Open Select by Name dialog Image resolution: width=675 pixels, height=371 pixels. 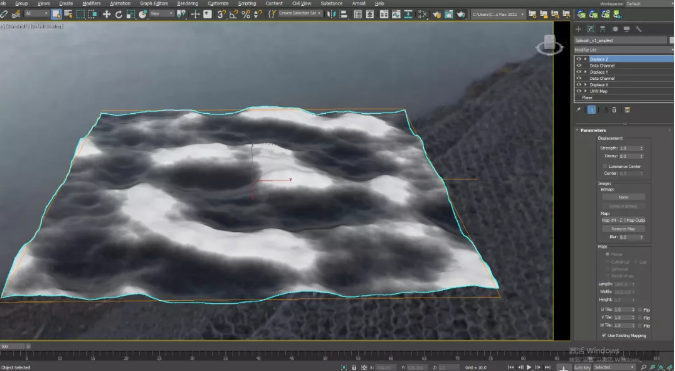[68, 14]
